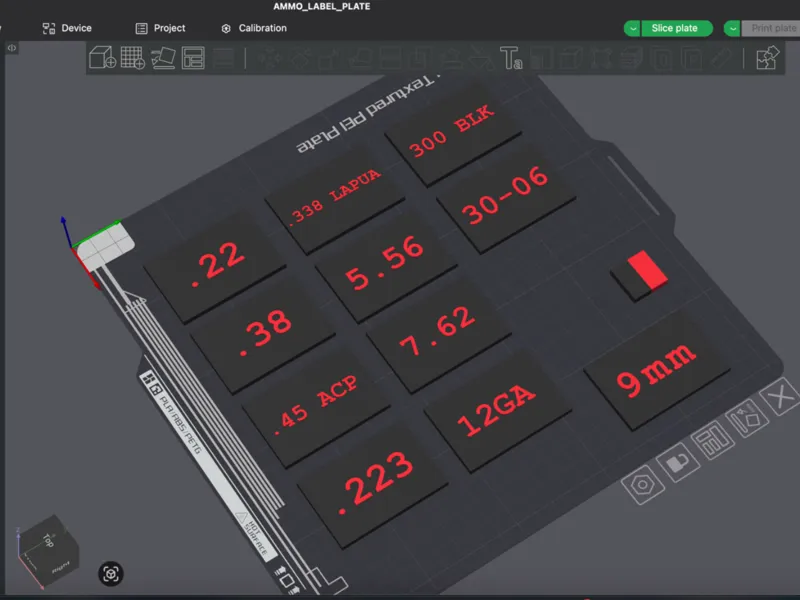Select the .38 label object
The image size is (800, 600).
click(263, 335)
